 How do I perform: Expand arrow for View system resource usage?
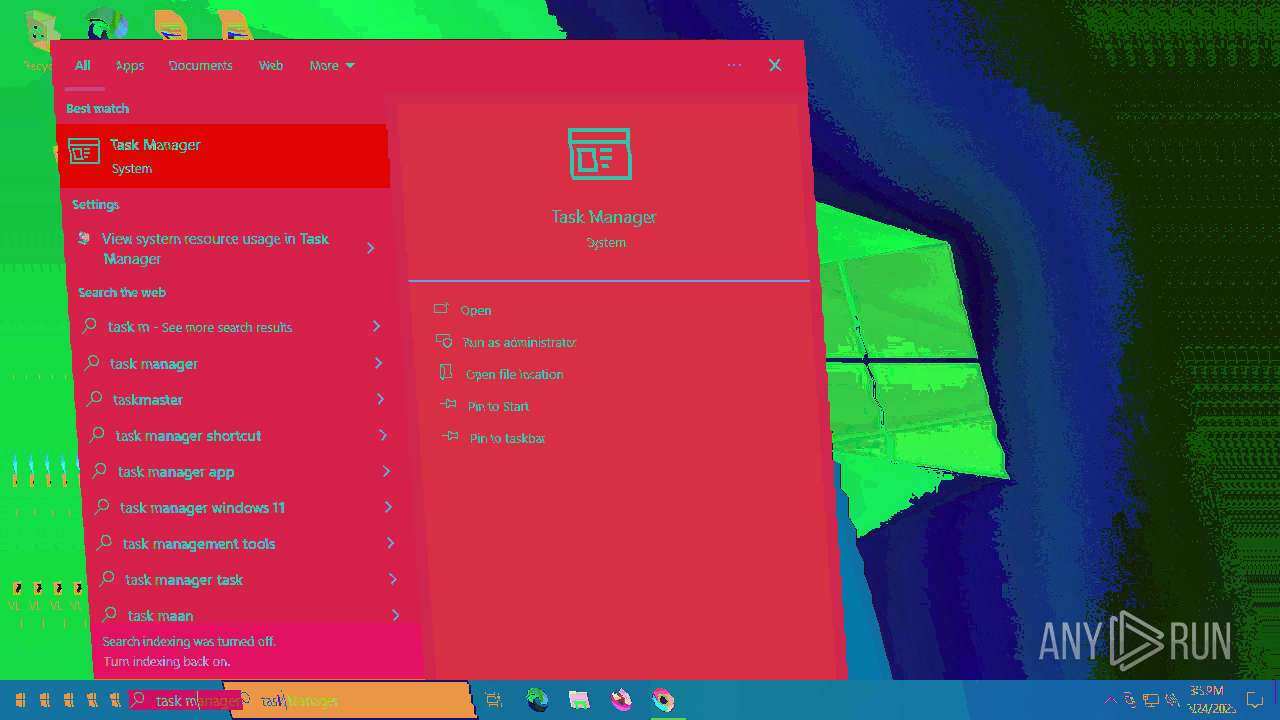tap(370, 248)
